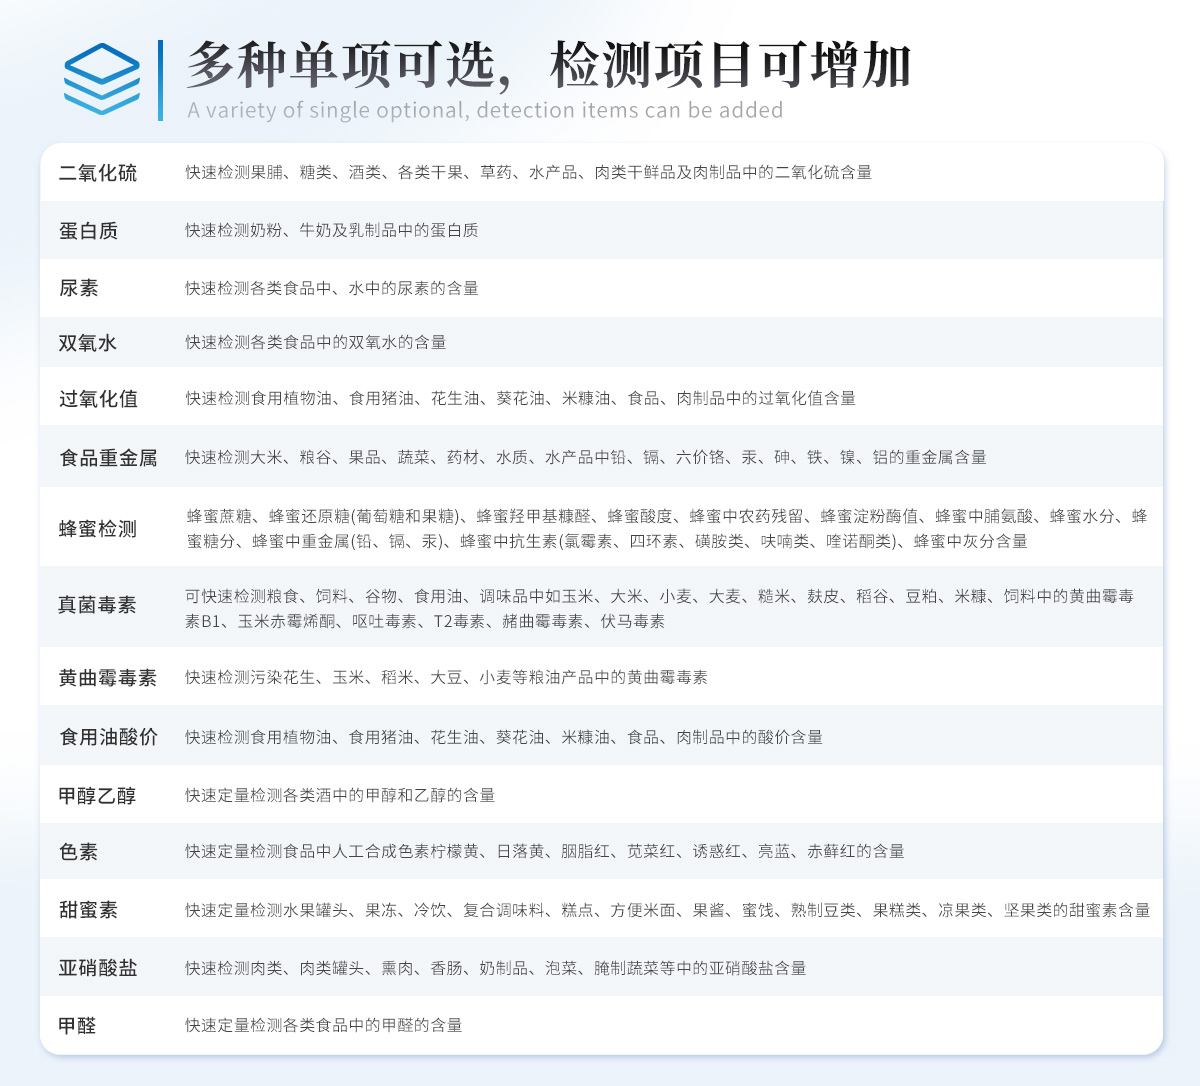Click the 黄曲霉毒素 row label

tap(108, 678)
